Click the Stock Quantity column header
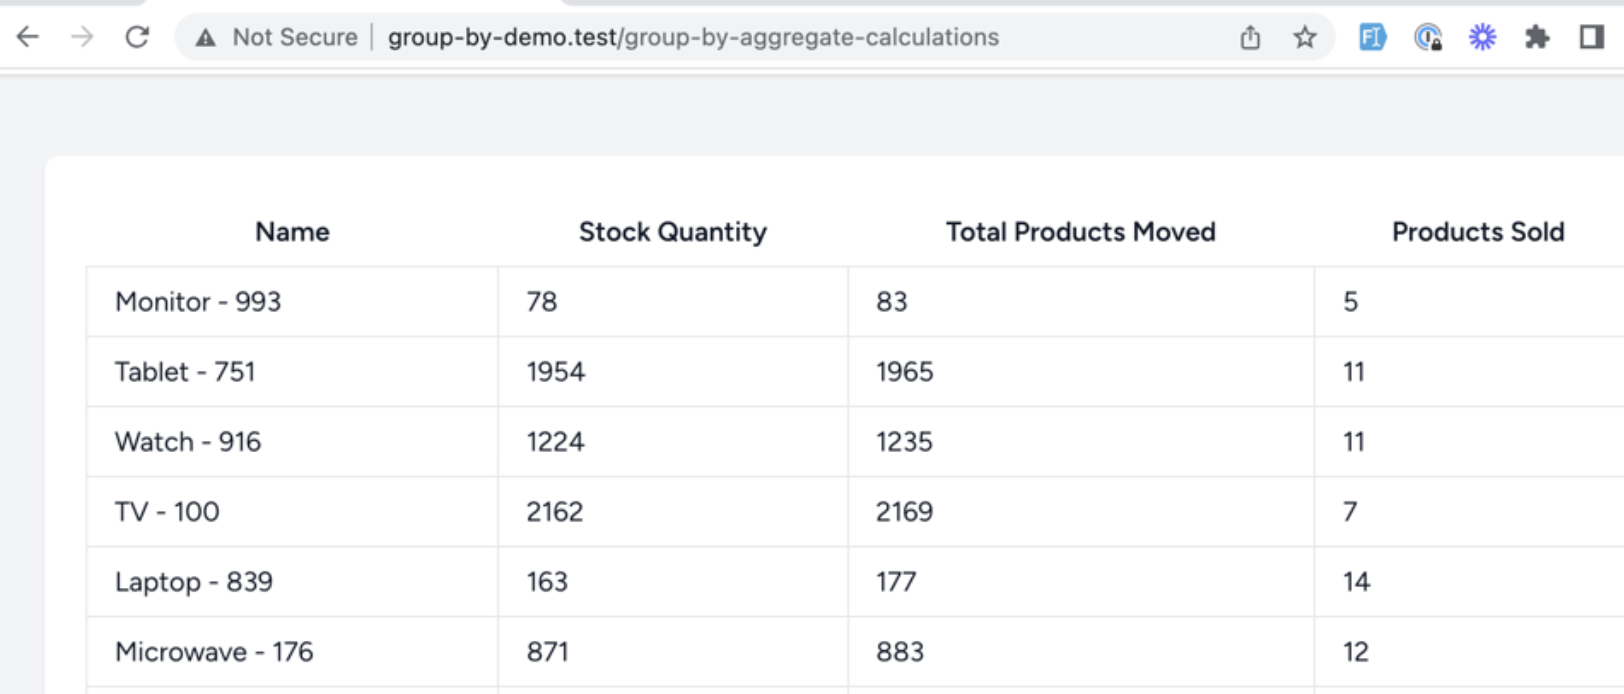Viewport: 1624px width, 694px height. pyautogui.click(x=673, y=232)
